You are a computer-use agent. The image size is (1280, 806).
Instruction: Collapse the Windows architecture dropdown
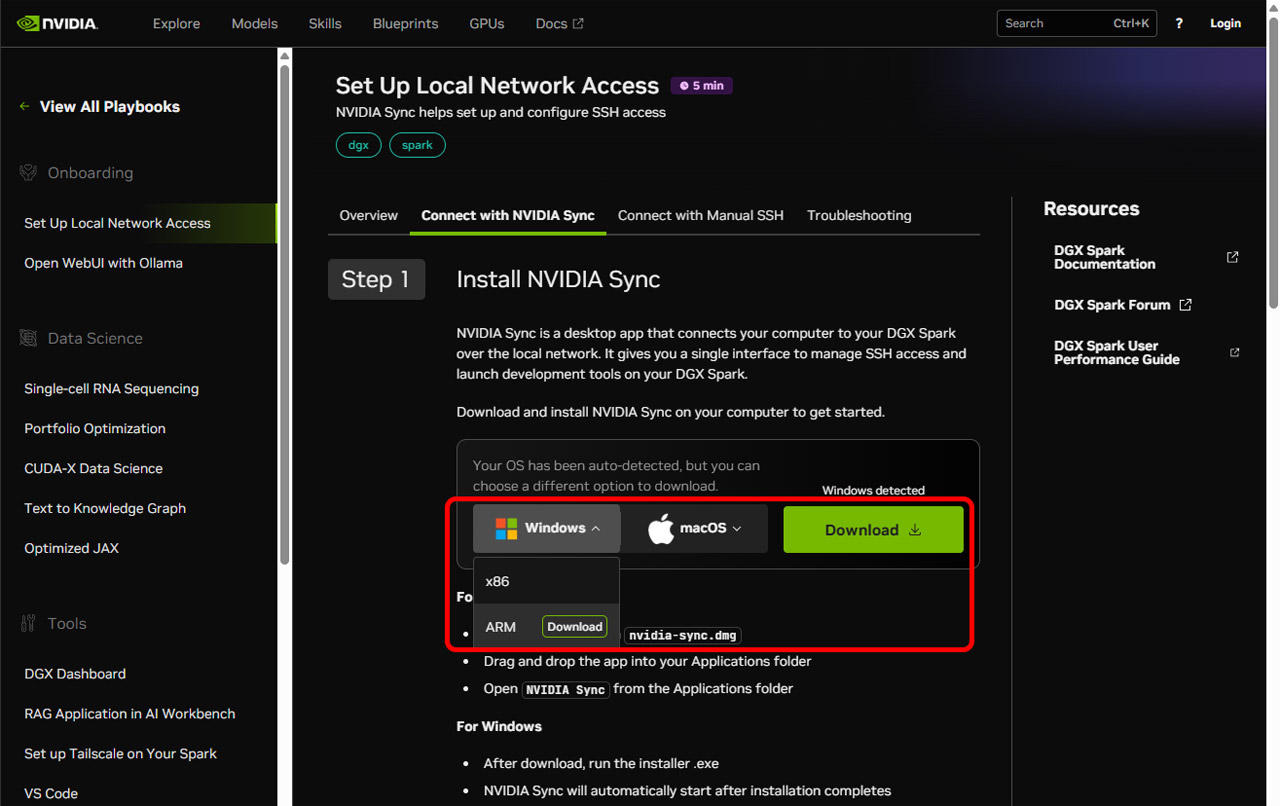coord(596,528)
